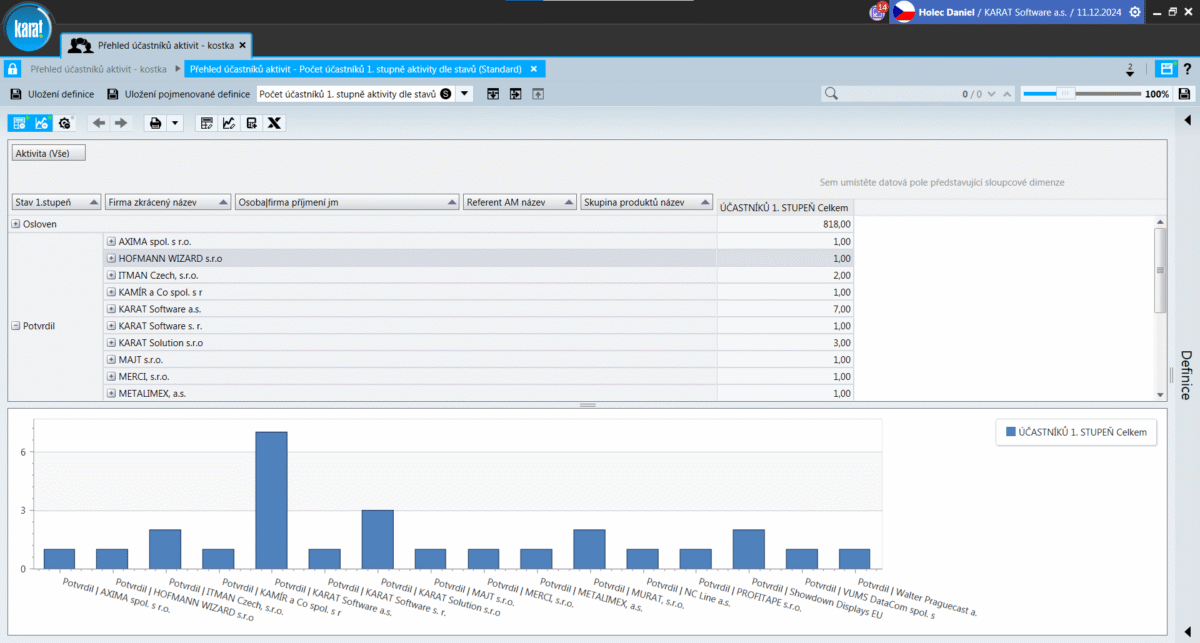Viewport: 1200px width, 643px height.
Task: Click the lock icon beside breadcrumb
Action: 13,69
